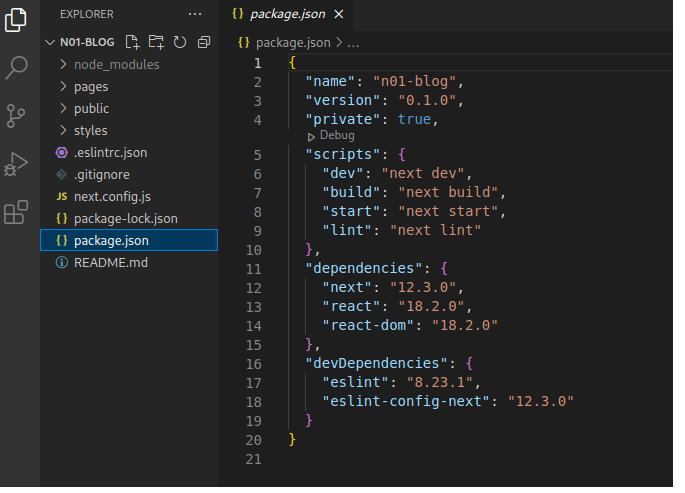Select package.json in the file tree

tap(129, 240)
